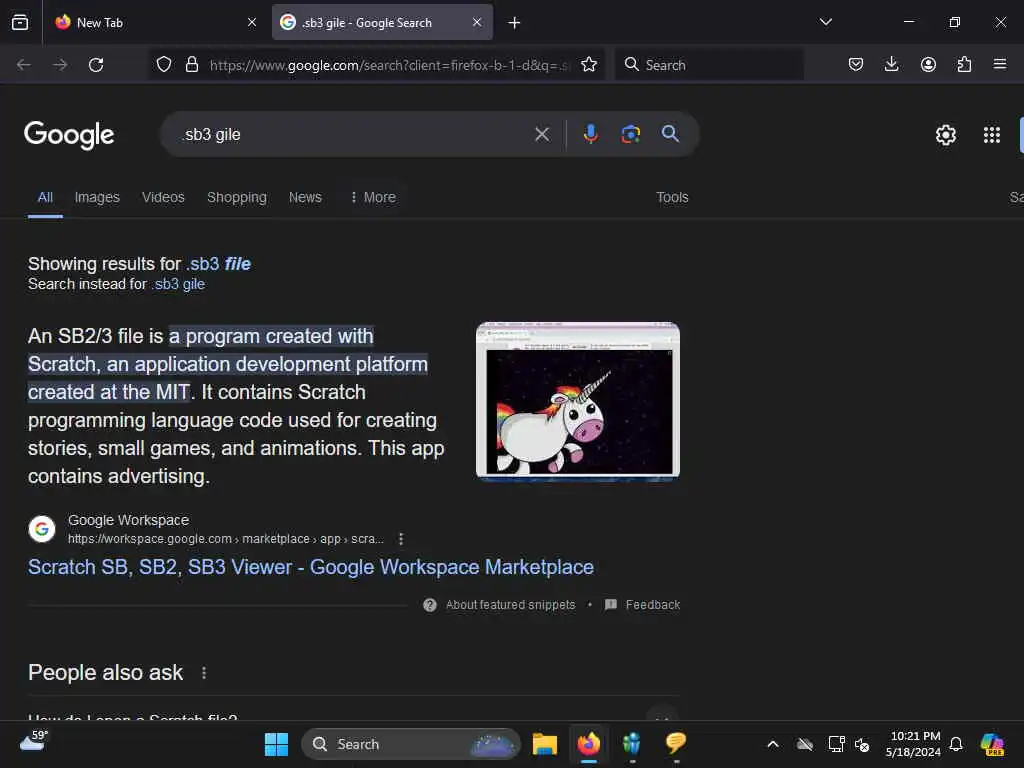The width and height of the screenshot is (1024, 768).
Task: Open the list all tabs dropdown
Action: [825, 22]
